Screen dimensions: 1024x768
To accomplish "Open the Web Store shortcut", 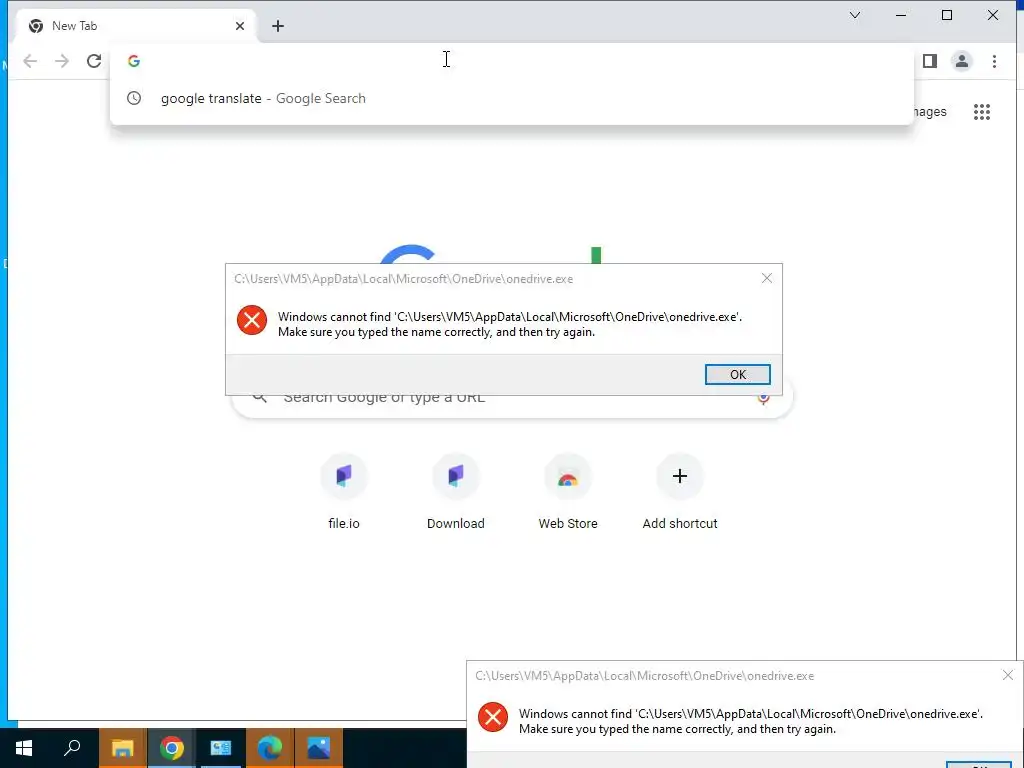I will 568,492.
